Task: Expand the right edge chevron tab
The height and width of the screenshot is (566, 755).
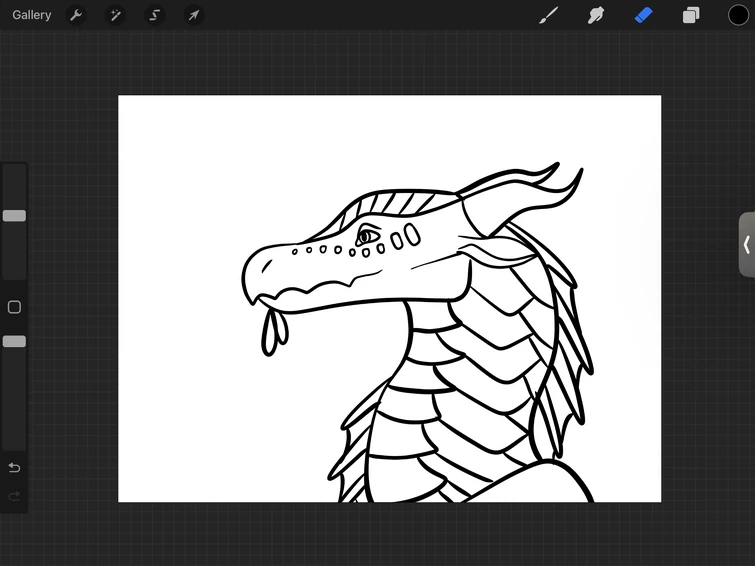Action: (746, 244)
